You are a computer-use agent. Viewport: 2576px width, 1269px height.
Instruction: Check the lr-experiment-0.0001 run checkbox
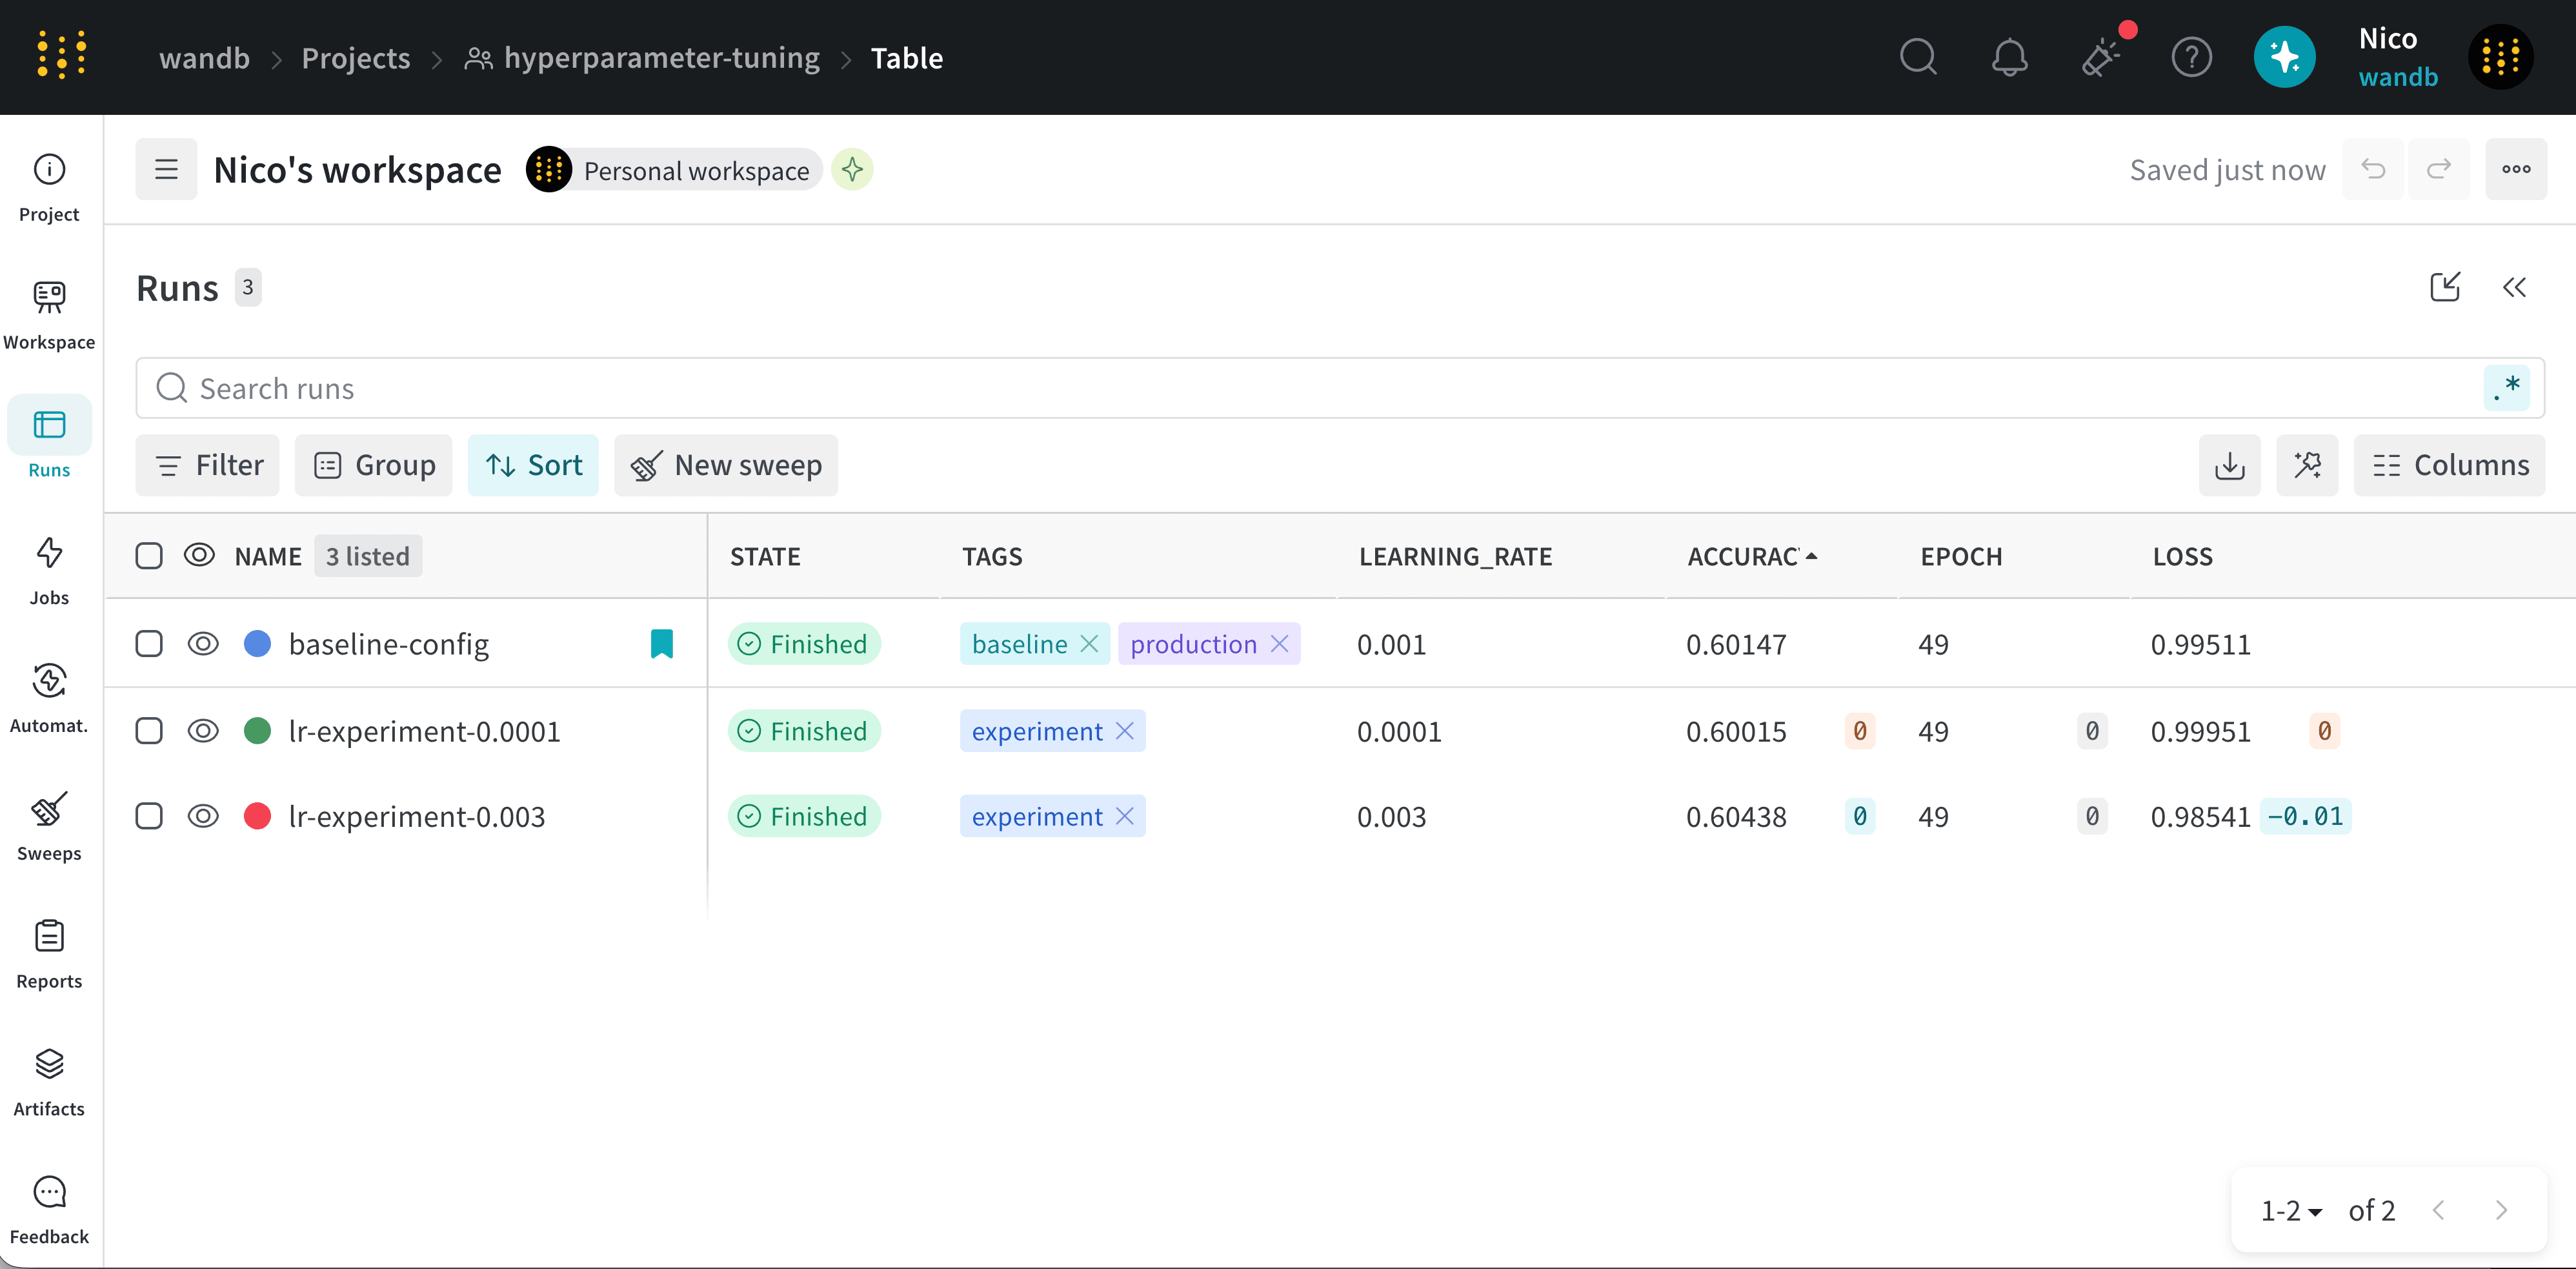(x=149, y=731)
